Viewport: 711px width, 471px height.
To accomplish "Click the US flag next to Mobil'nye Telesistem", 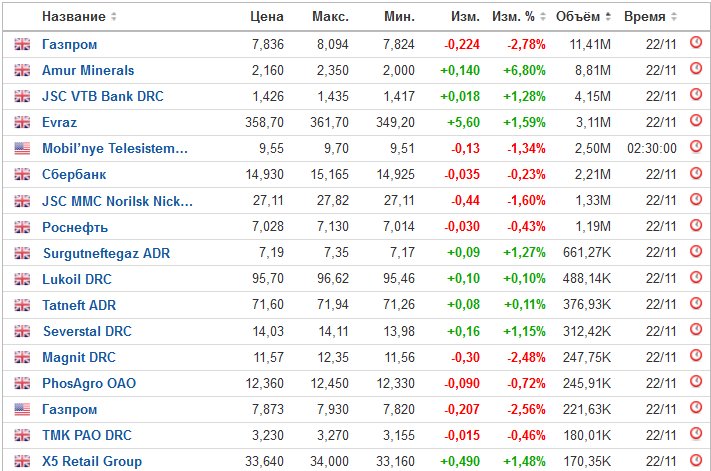I will coord(22,148).
